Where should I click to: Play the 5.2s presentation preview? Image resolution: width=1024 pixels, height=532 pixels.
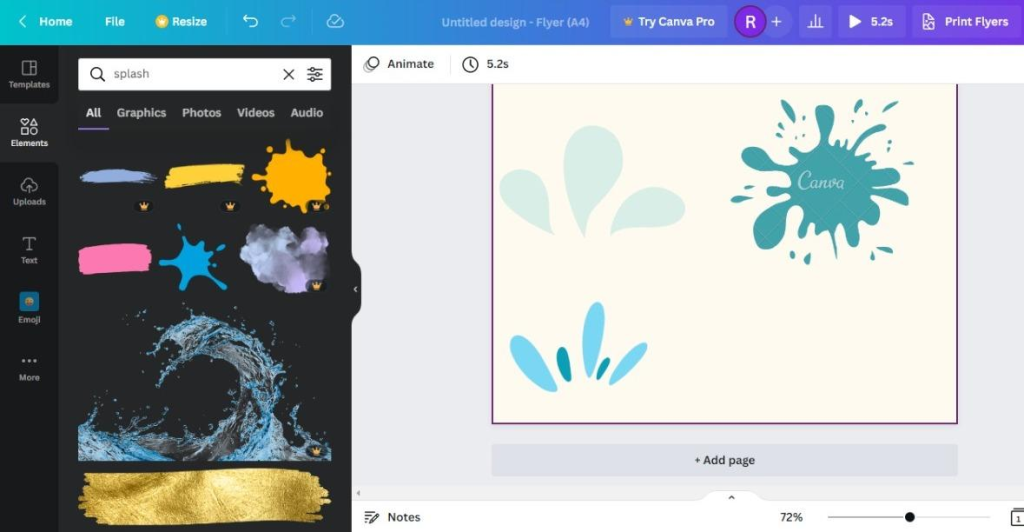[x=871, y=22]
